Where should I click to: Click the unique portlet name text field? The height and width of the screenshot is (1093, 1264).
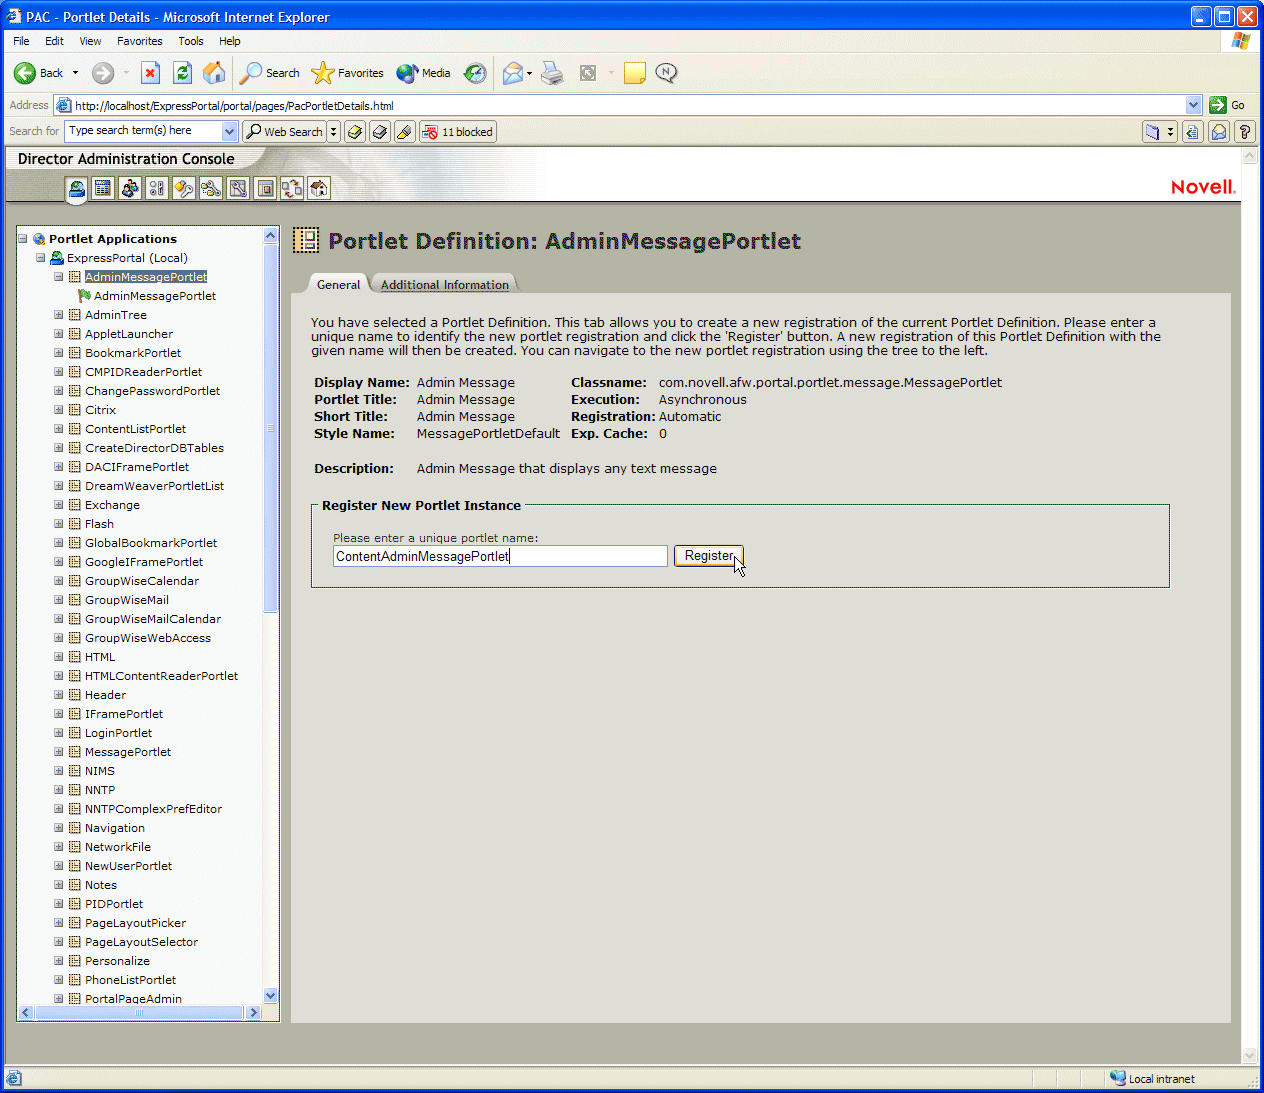click(500, 556)
